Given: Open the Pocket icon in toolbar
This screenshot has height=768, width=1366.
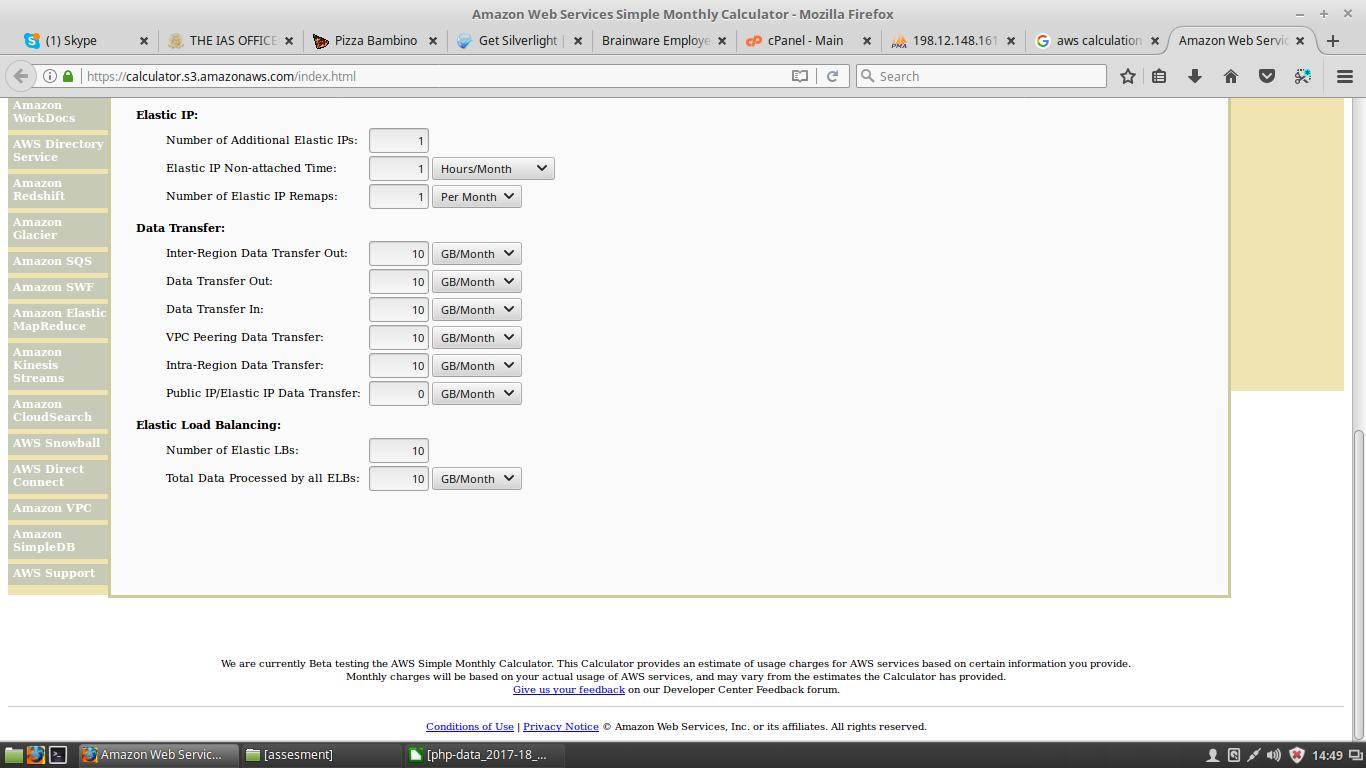Looking at the screenshot, I should (1267, 76).
